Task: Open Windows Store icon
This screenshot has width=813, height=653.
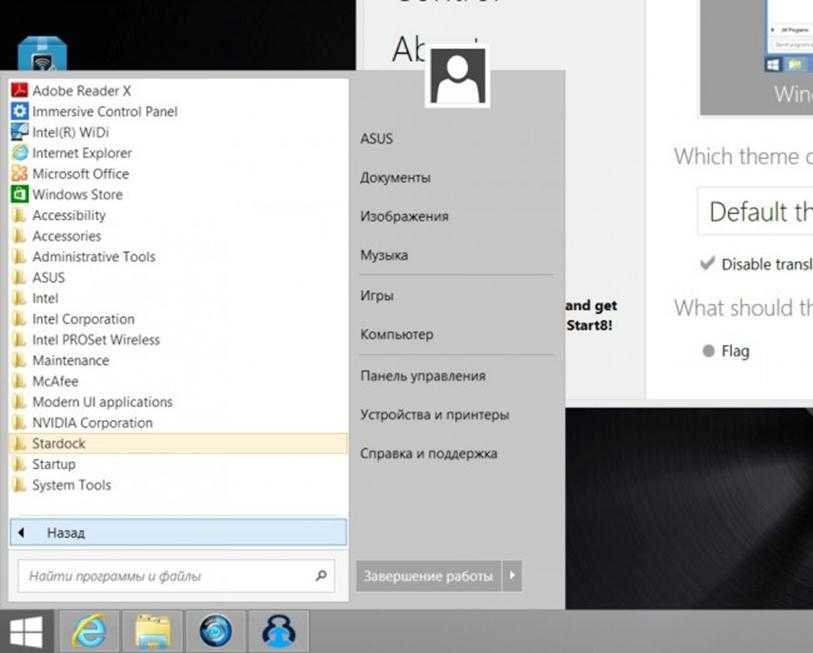Action: (19, 195)
